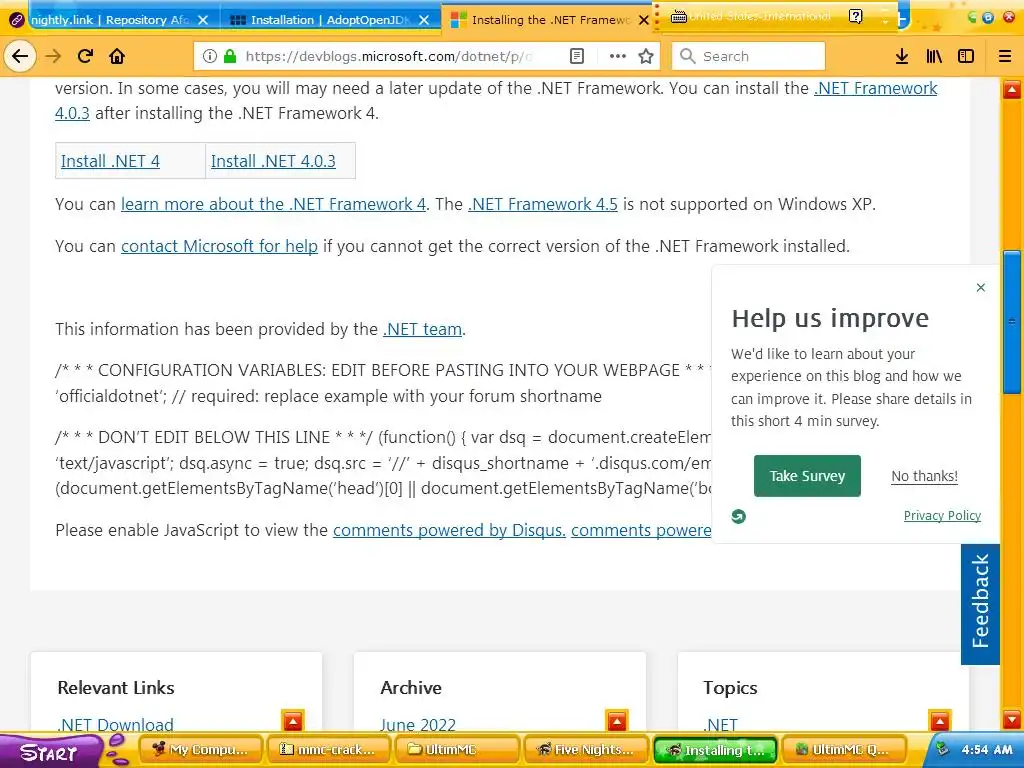Close the nightly.link tab
This screenshot has width=1024, height=768.
point(203,20)
